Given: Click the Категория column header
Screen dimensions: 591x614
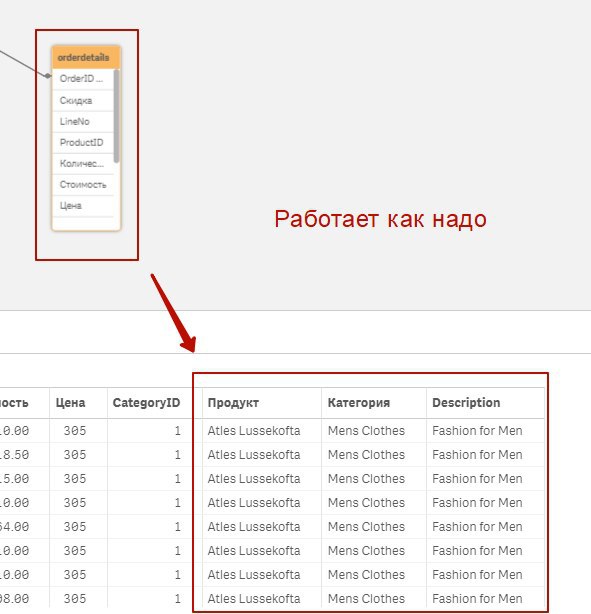Looking at the screenshot, I should [x=374, y=403].
